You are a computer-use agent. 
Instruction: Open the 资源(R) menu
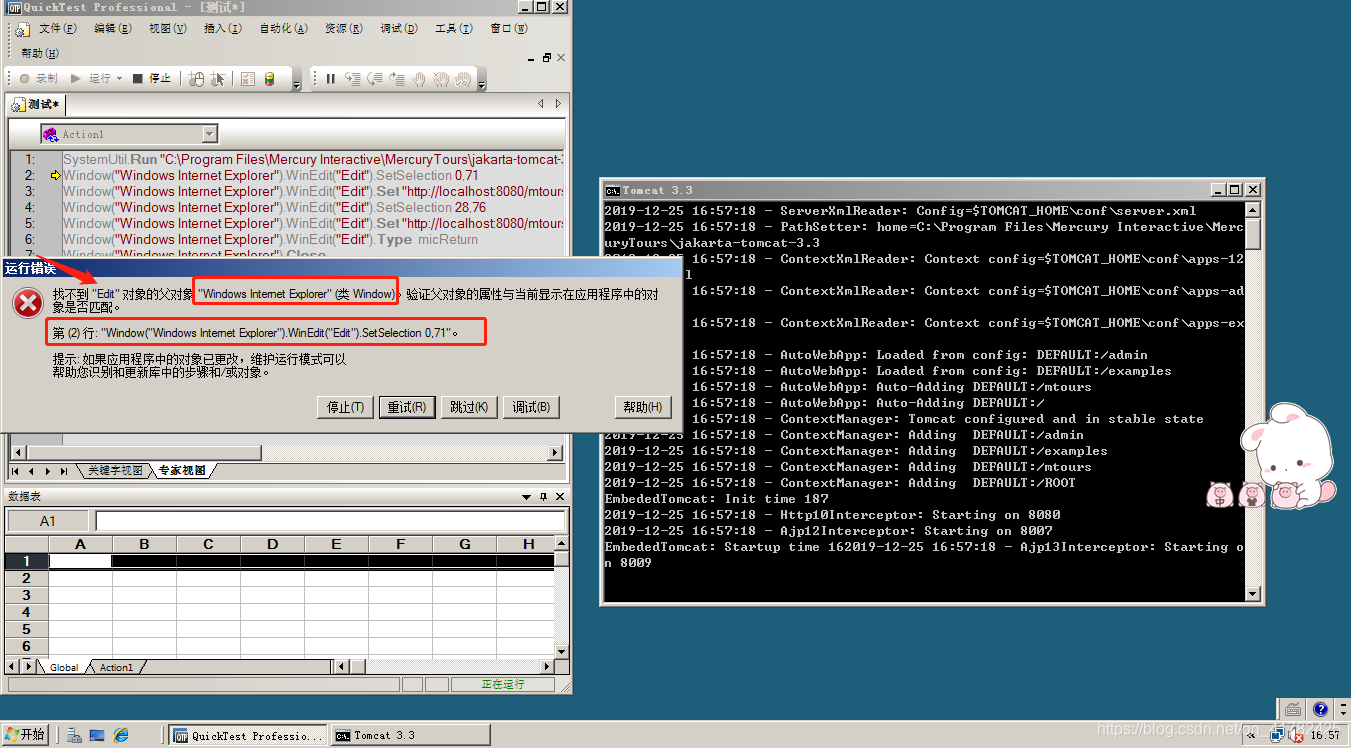coord(343,29)
